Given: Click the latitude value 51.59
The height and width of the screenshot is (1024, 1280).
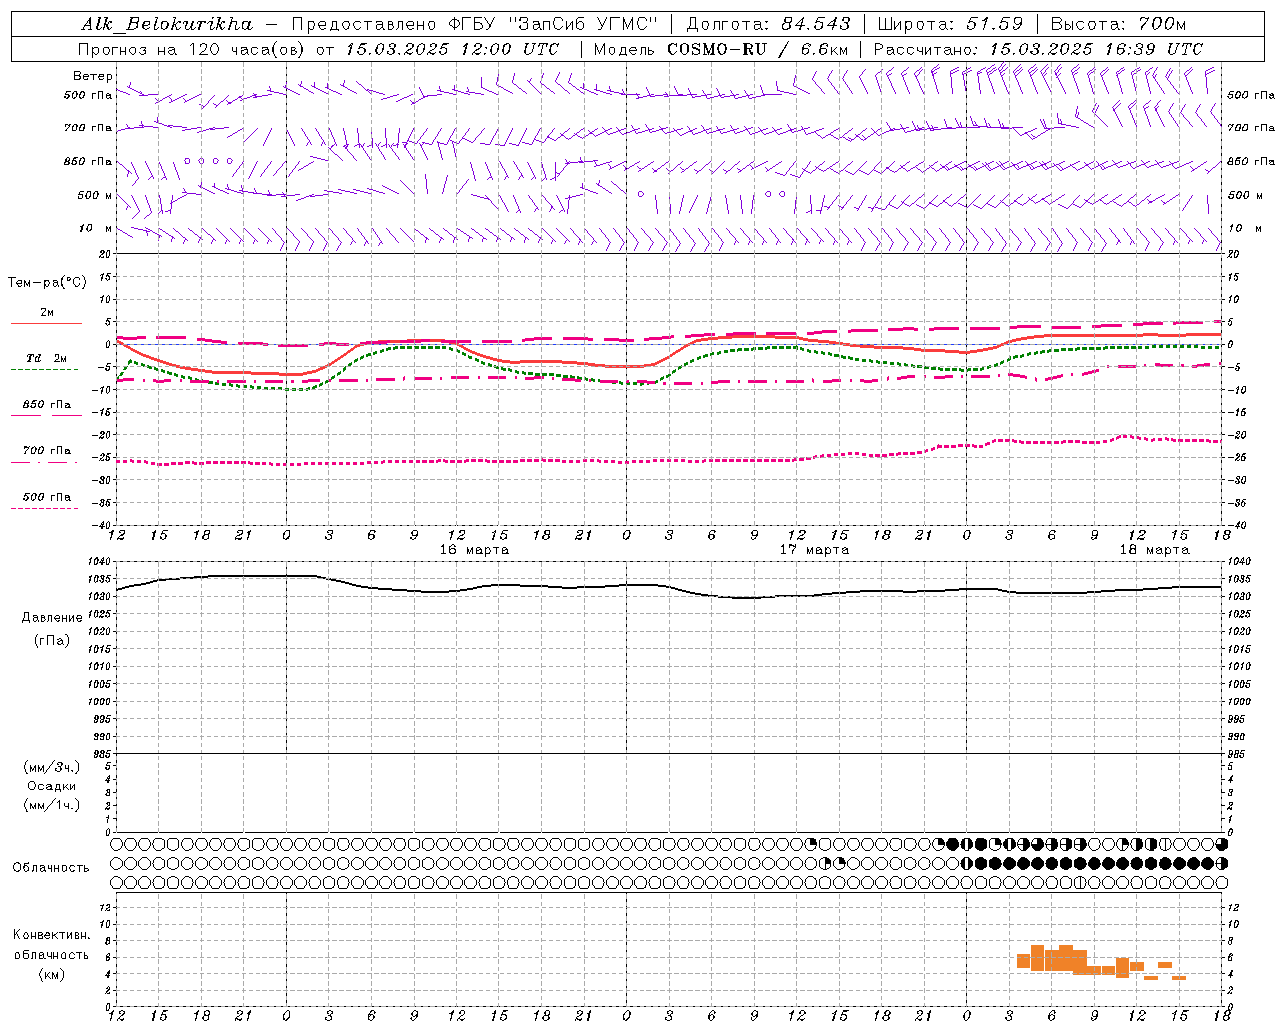Looking at the screenshot, I should (994, 24).
